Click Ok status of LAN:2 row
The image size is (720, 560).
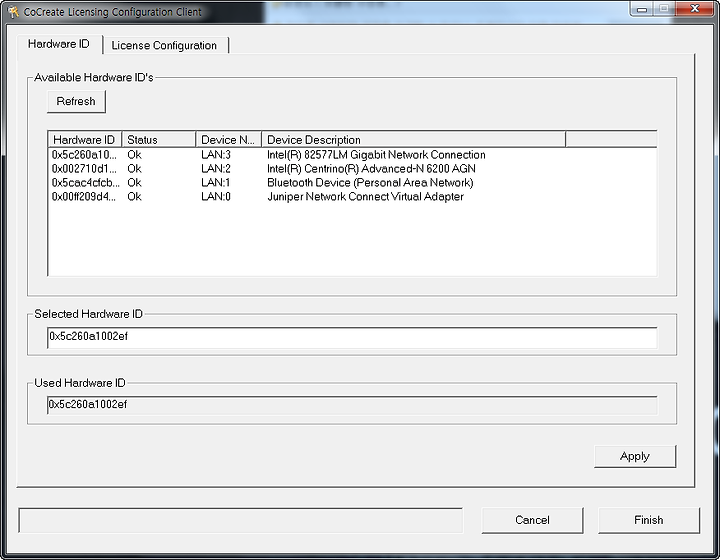click(x=135, y=168)
